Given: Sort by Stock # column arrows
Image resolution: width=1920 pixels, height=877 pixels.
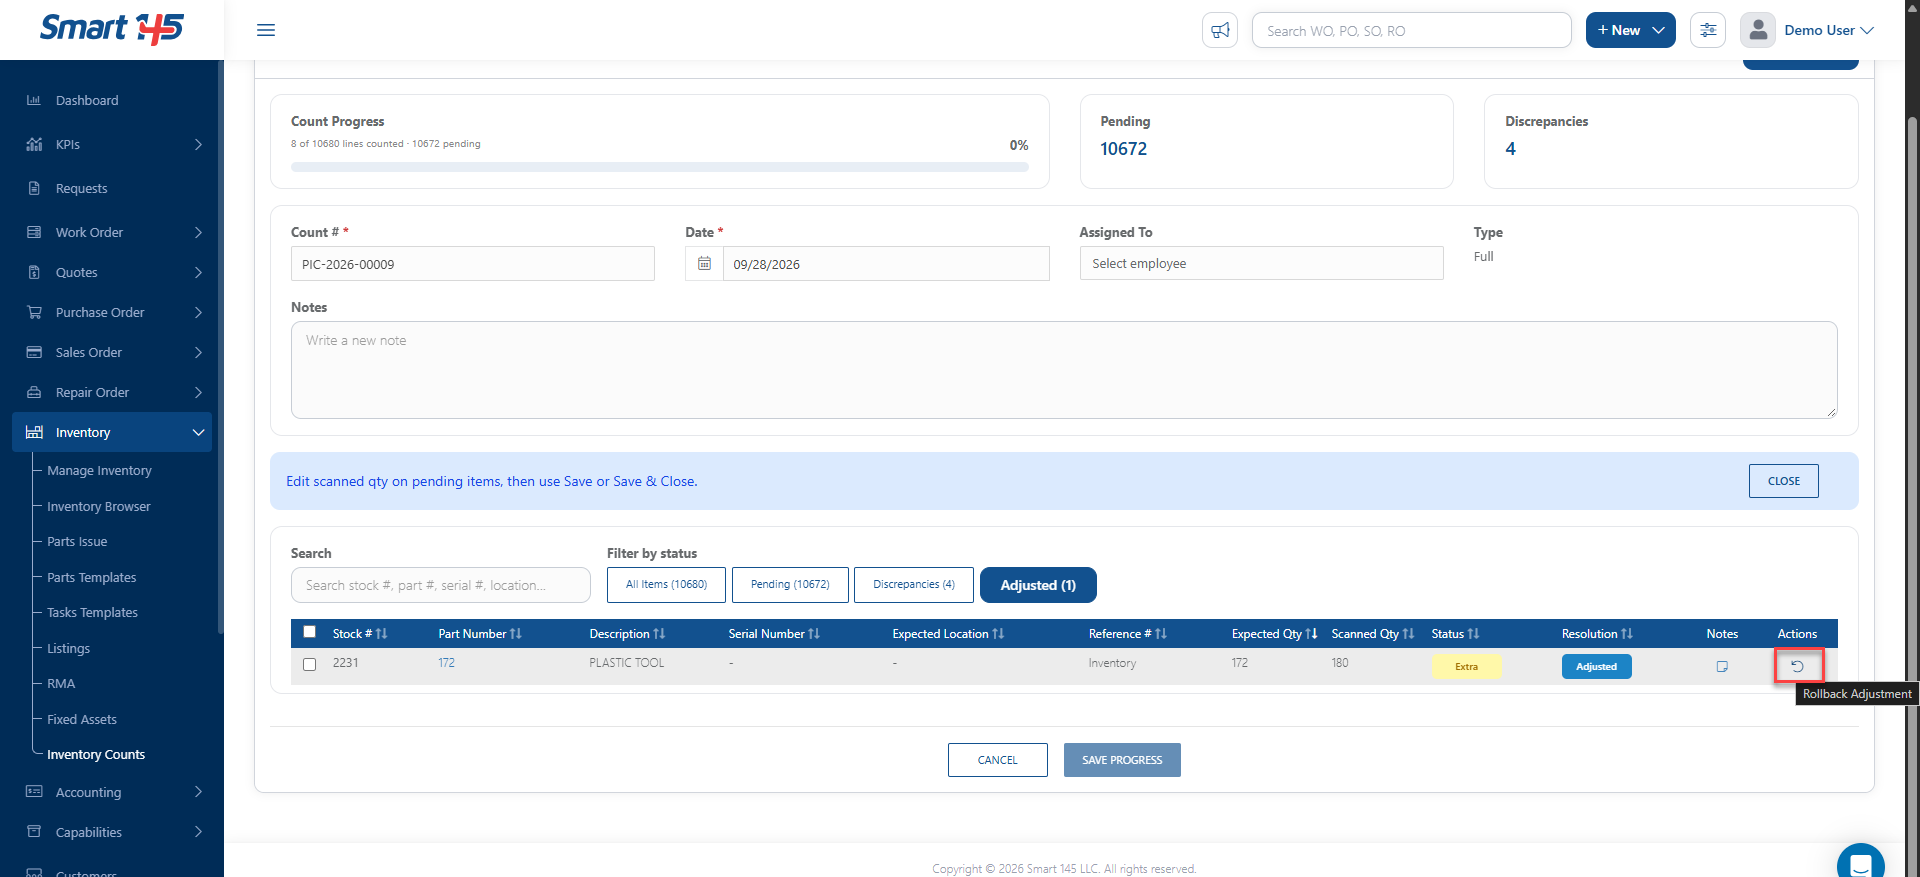Looking at the screenshot, I should (381, 634).
